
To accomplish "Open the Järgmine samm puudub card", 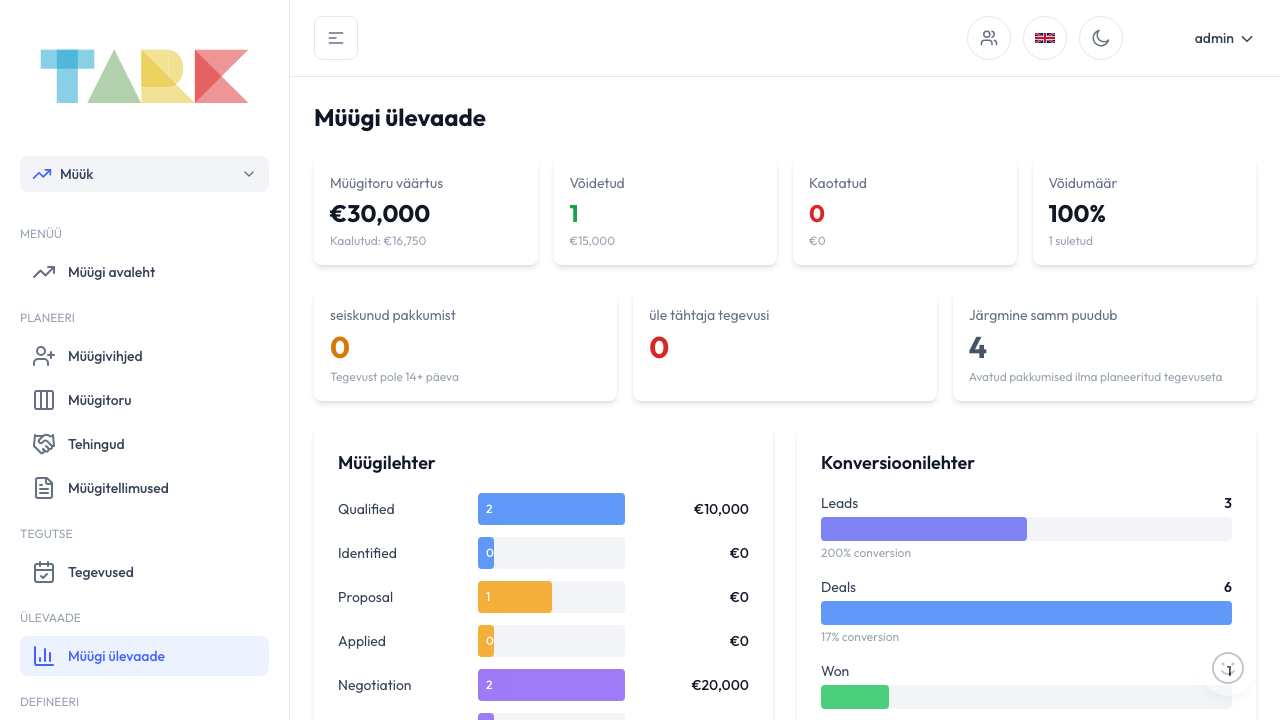I will coord(1103,346).
